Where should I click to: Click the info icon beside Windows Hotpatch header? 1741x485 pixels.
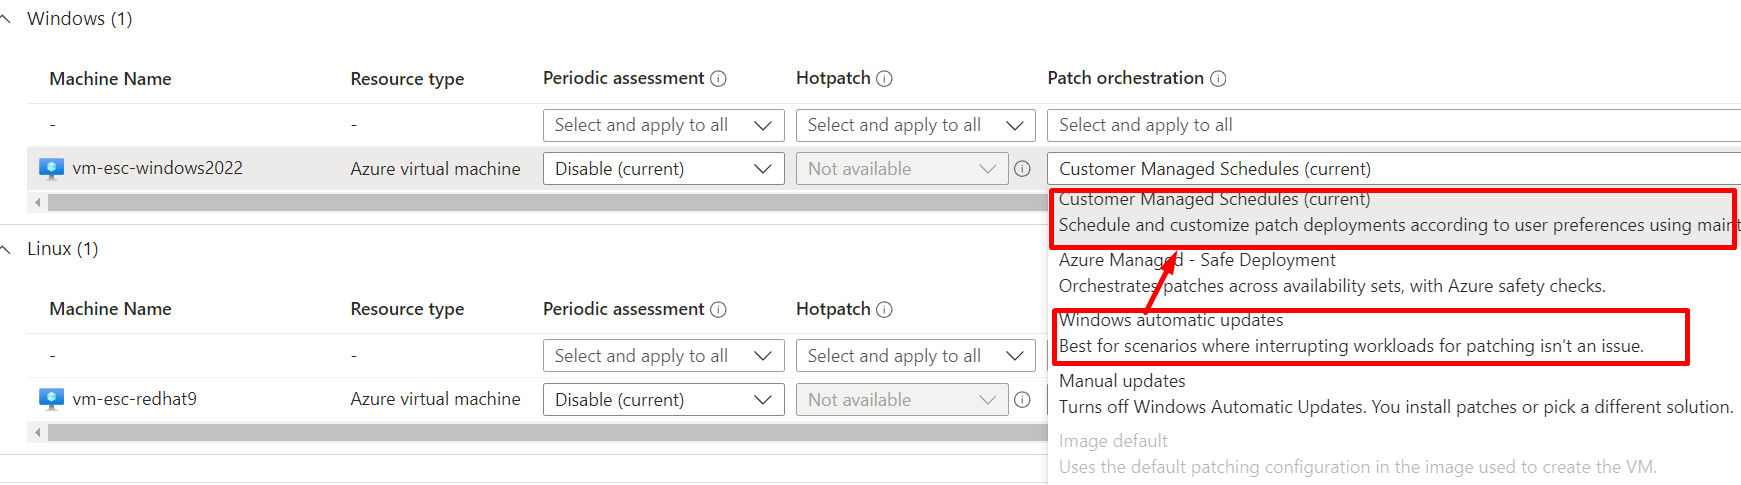(x=884, y=79)
